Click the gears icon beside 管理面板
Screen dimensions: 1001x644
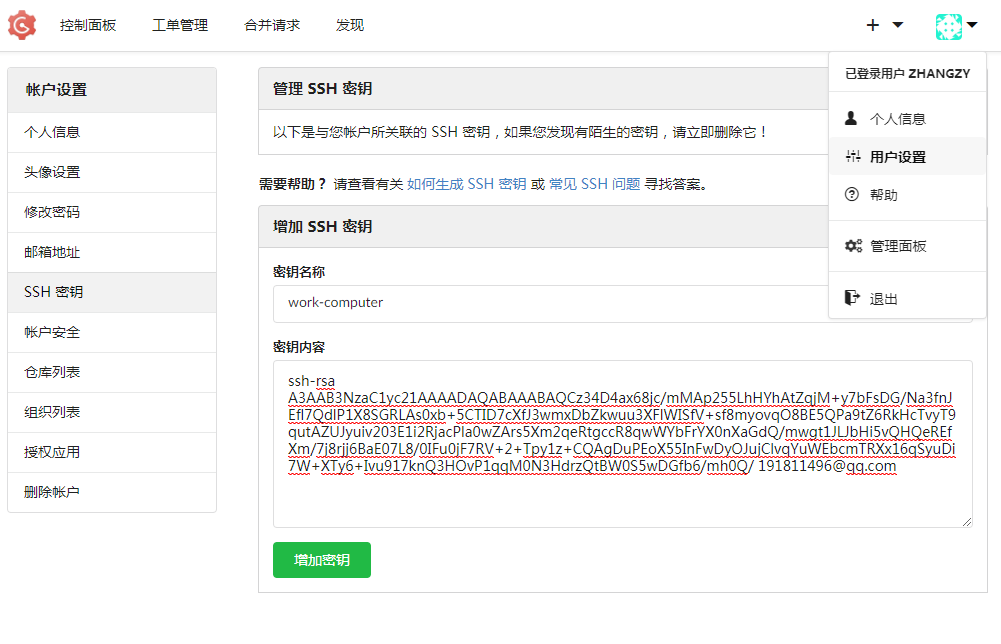click(x=853, y=246)
